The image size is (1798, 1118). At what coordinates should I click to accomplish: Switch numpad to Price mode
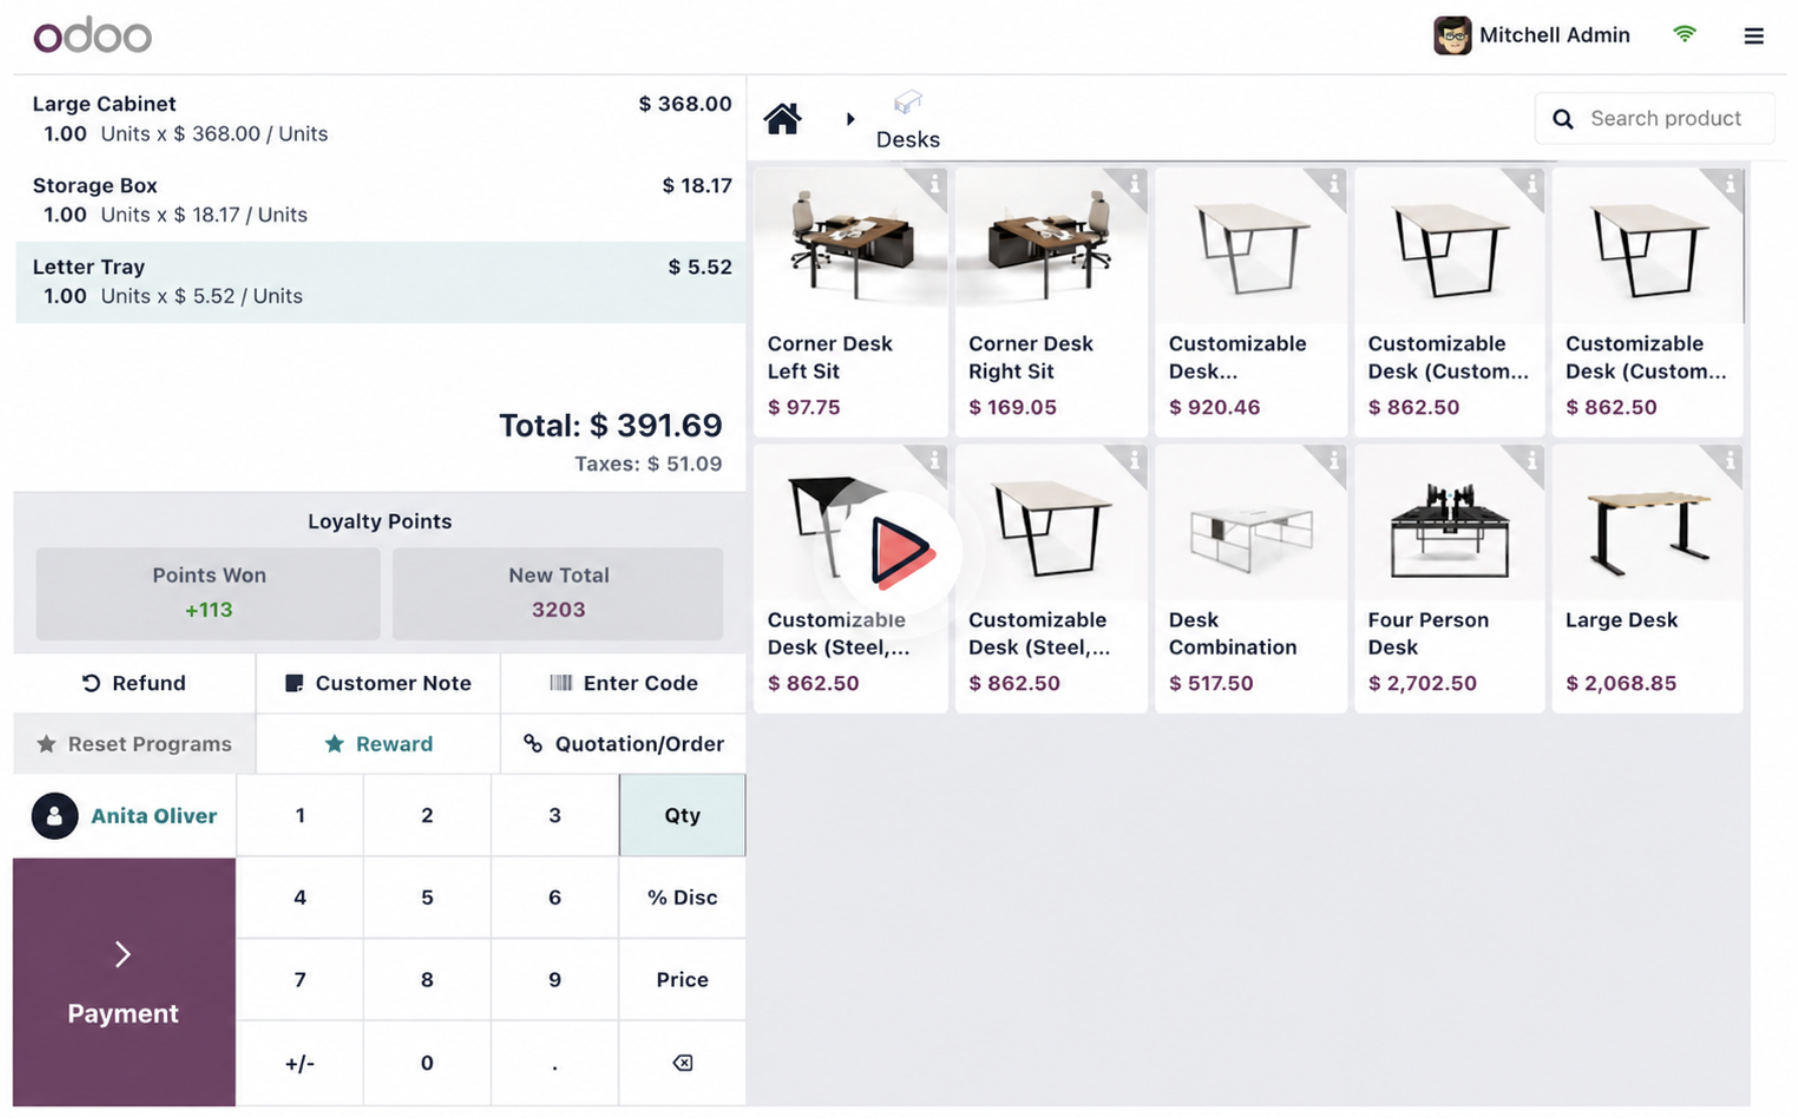[x=682, y=979]
